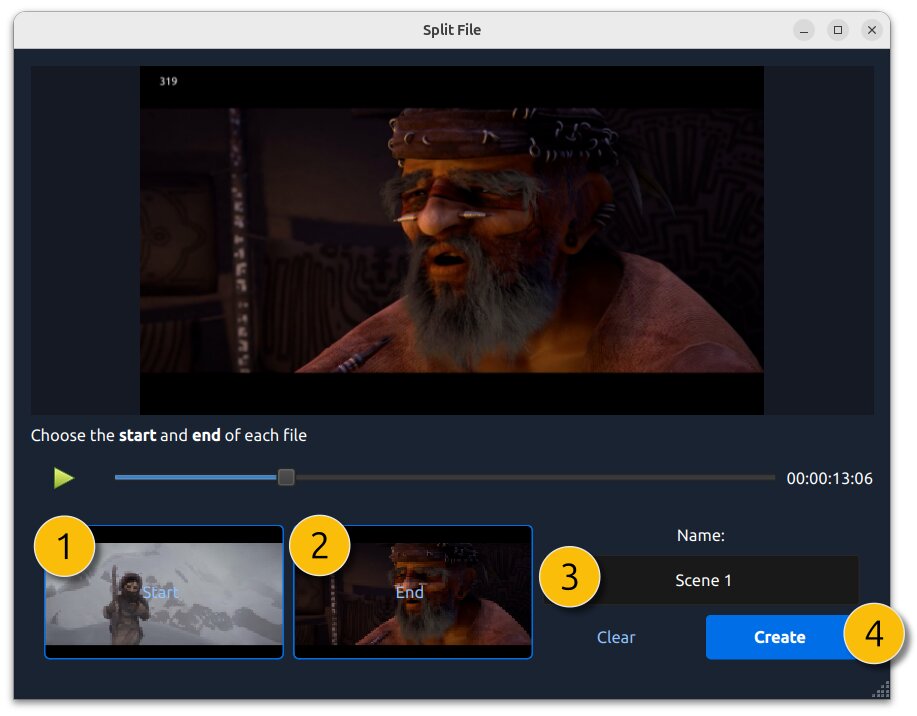Click the video preview showing frame 319
The height and width of the screenshot is (716, 917).
pos(450,240)
